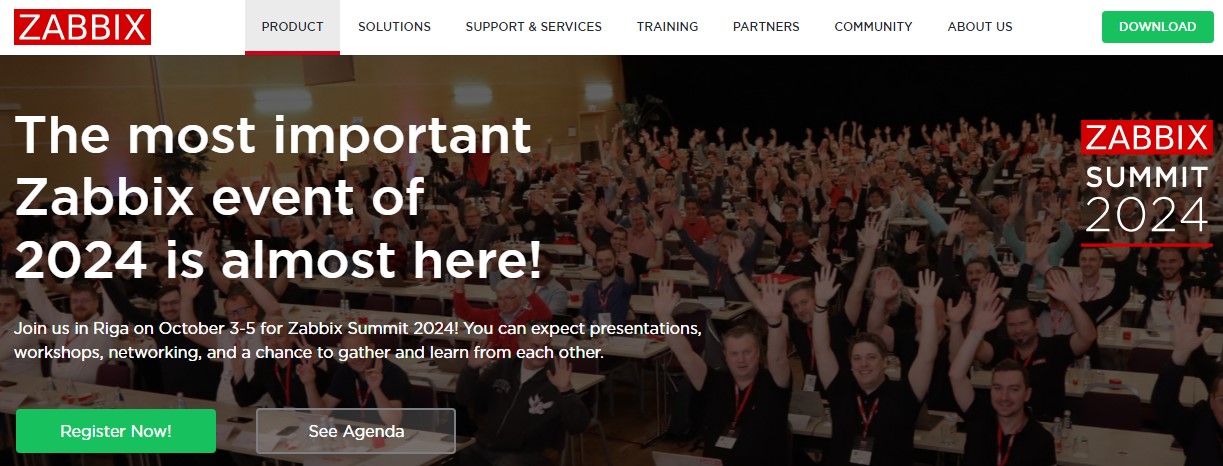The height and width of the screenshot is (466, 1223).
Task: Click the green DOWNLOAD button
Action: tap(1157, 27)
